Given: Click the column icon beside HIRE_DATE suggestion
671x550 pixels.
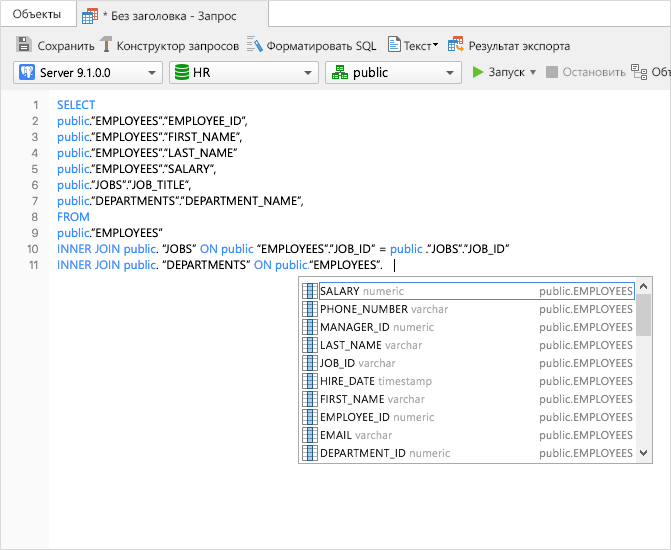Looking at the screenshot, I should [310, 381].
